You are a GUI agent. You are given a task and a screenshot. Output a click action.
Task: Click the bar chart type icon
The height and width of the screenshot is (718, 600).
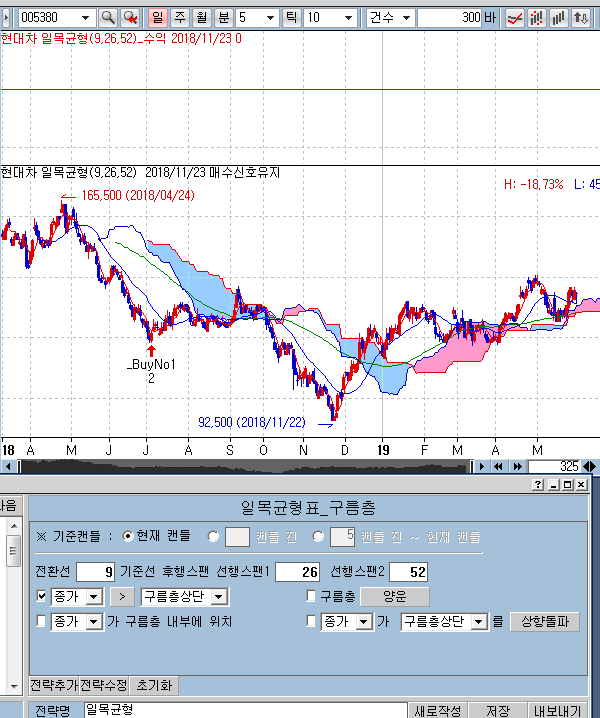[x=559, y=18]
